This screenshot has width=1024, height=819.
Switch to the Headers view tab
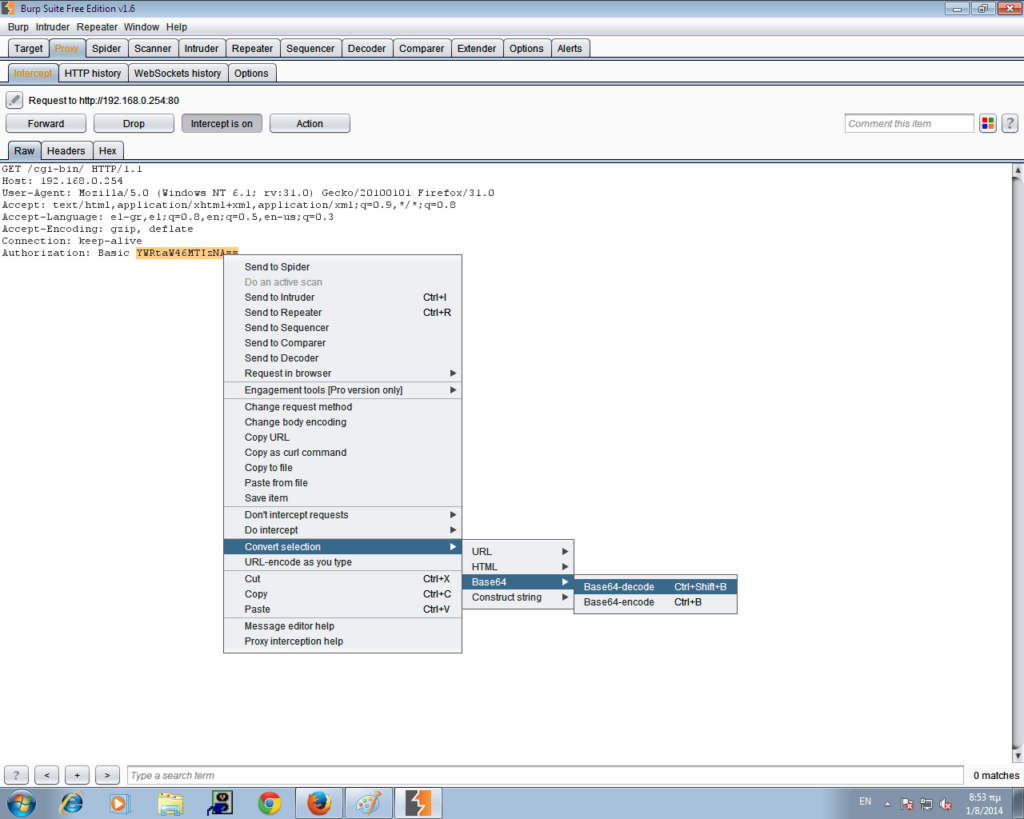point(66,151)
